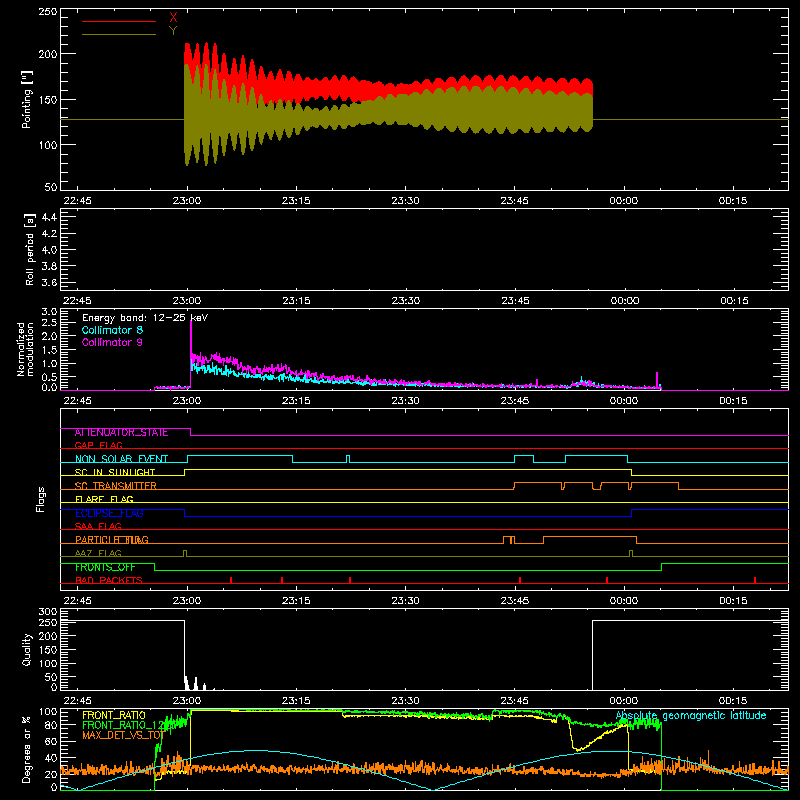Click the 00:00 label under Pointing panel
800x800 pixels.
click(x=623, y=201)
